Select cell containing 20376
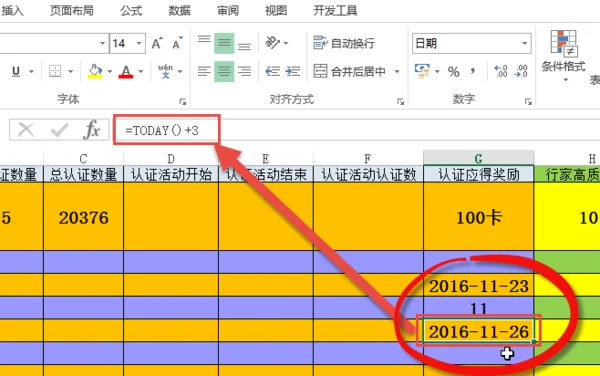This screenshot has height=376, width=600. pyautogui.click(x=83, y=217)
